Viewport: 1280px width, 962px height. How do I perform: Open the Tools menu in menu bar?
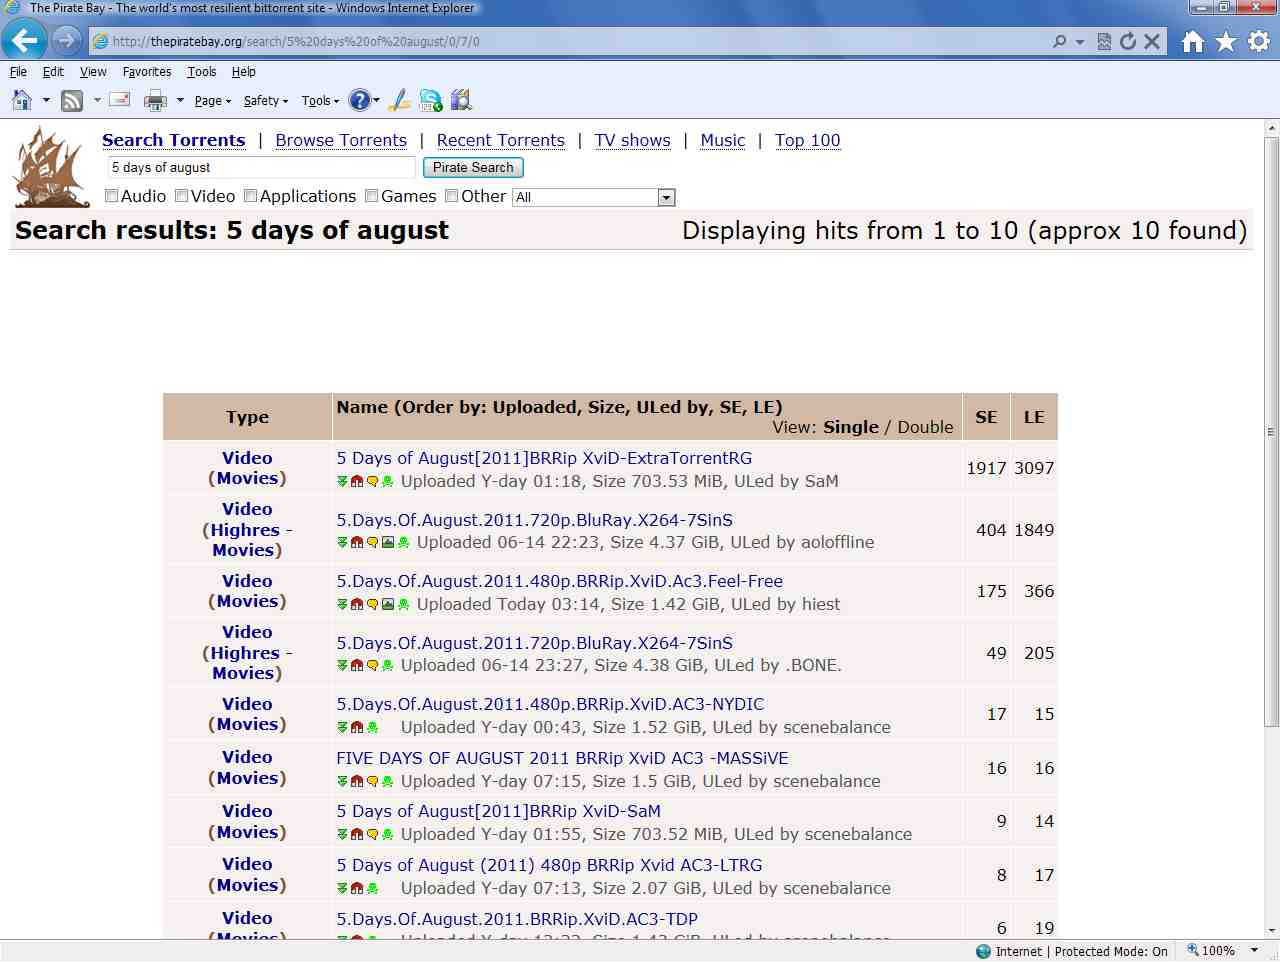click(x=201, y=72)
